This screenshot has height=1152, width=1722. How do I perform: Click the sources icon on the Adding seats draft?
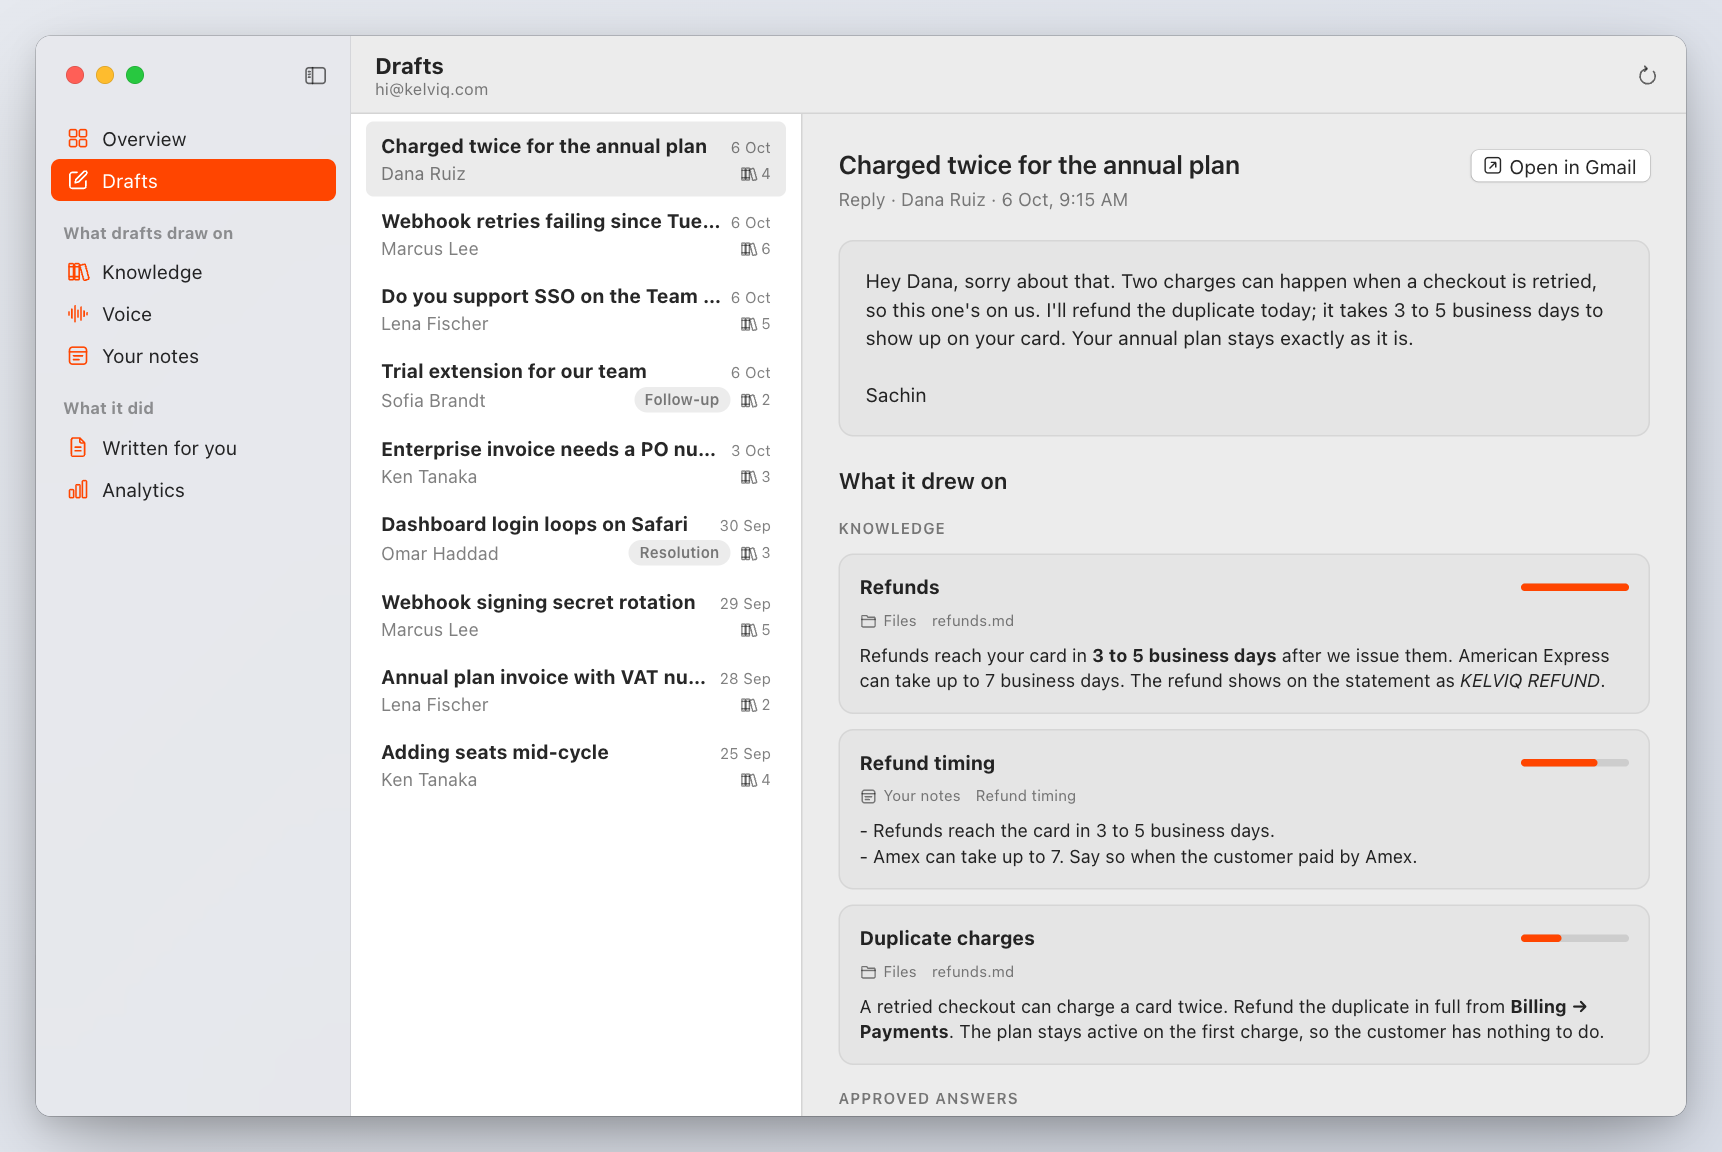pyautogui.click(x=748, y=780)
